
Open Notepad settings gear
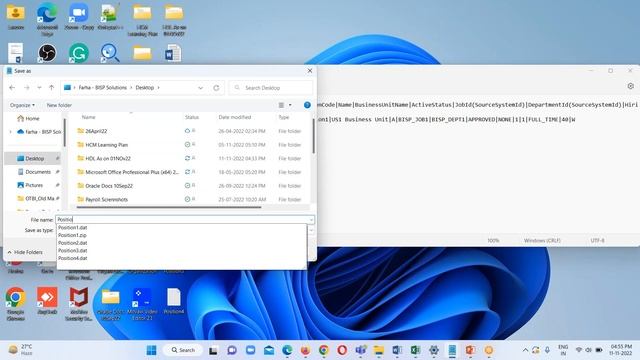coord(631,86)
